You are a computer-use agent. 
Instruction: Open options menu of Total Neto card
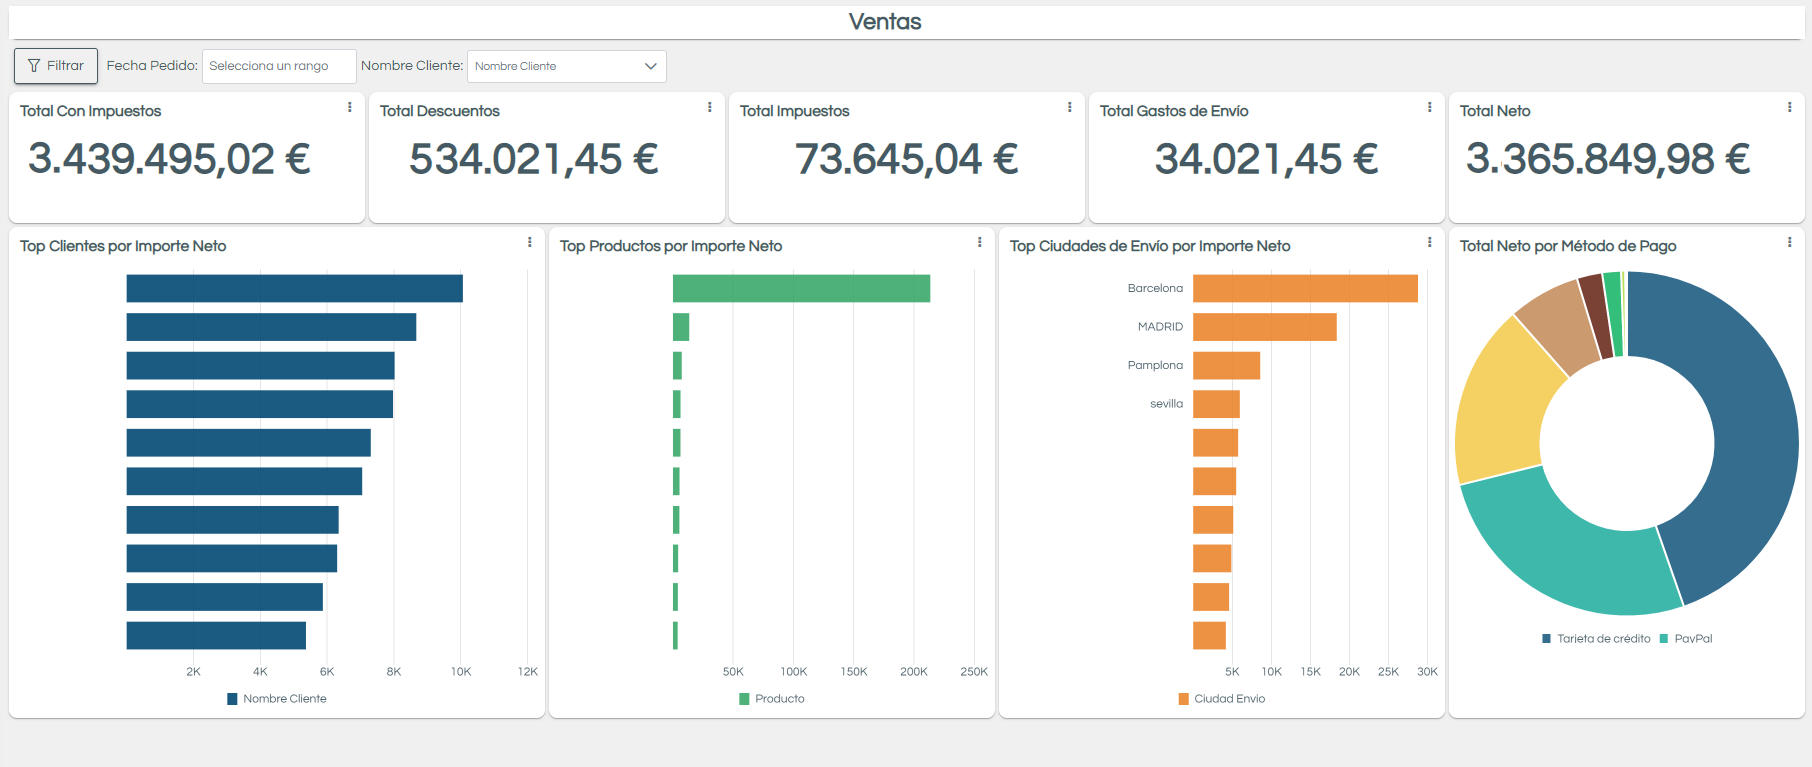(1789, 107)
